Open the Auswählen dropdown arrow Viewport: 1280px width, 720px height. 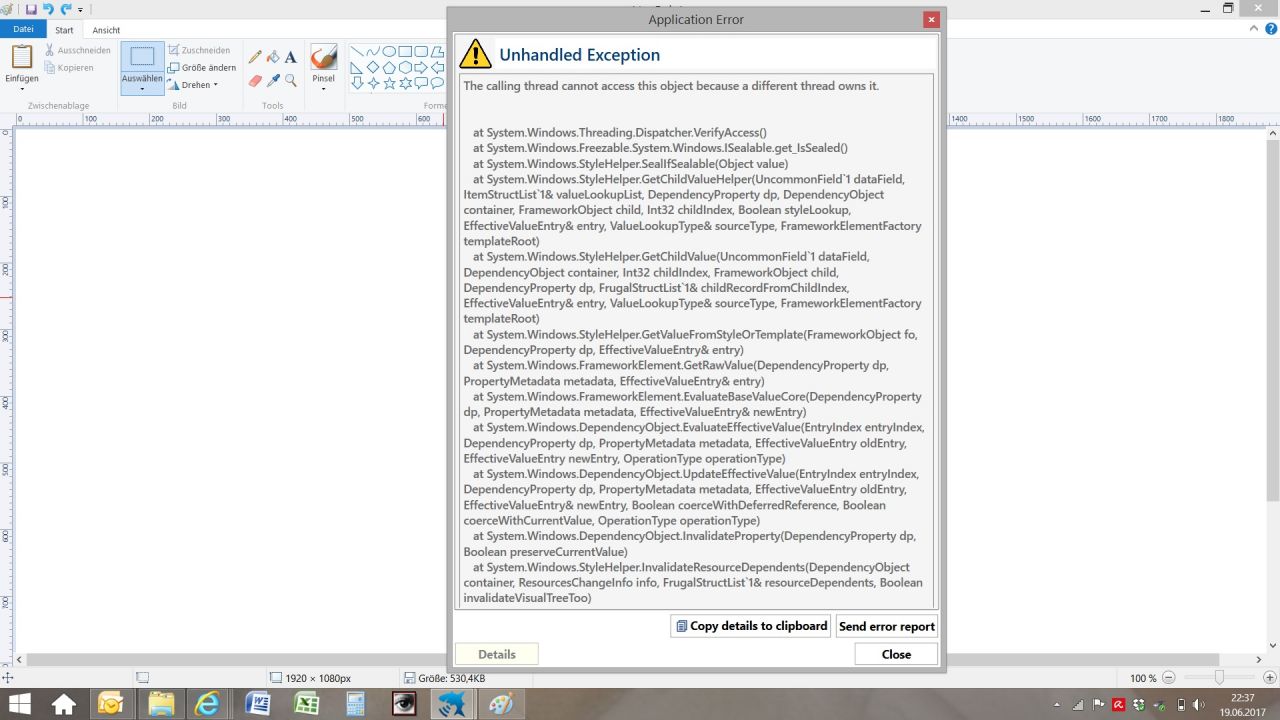point(142,88)
